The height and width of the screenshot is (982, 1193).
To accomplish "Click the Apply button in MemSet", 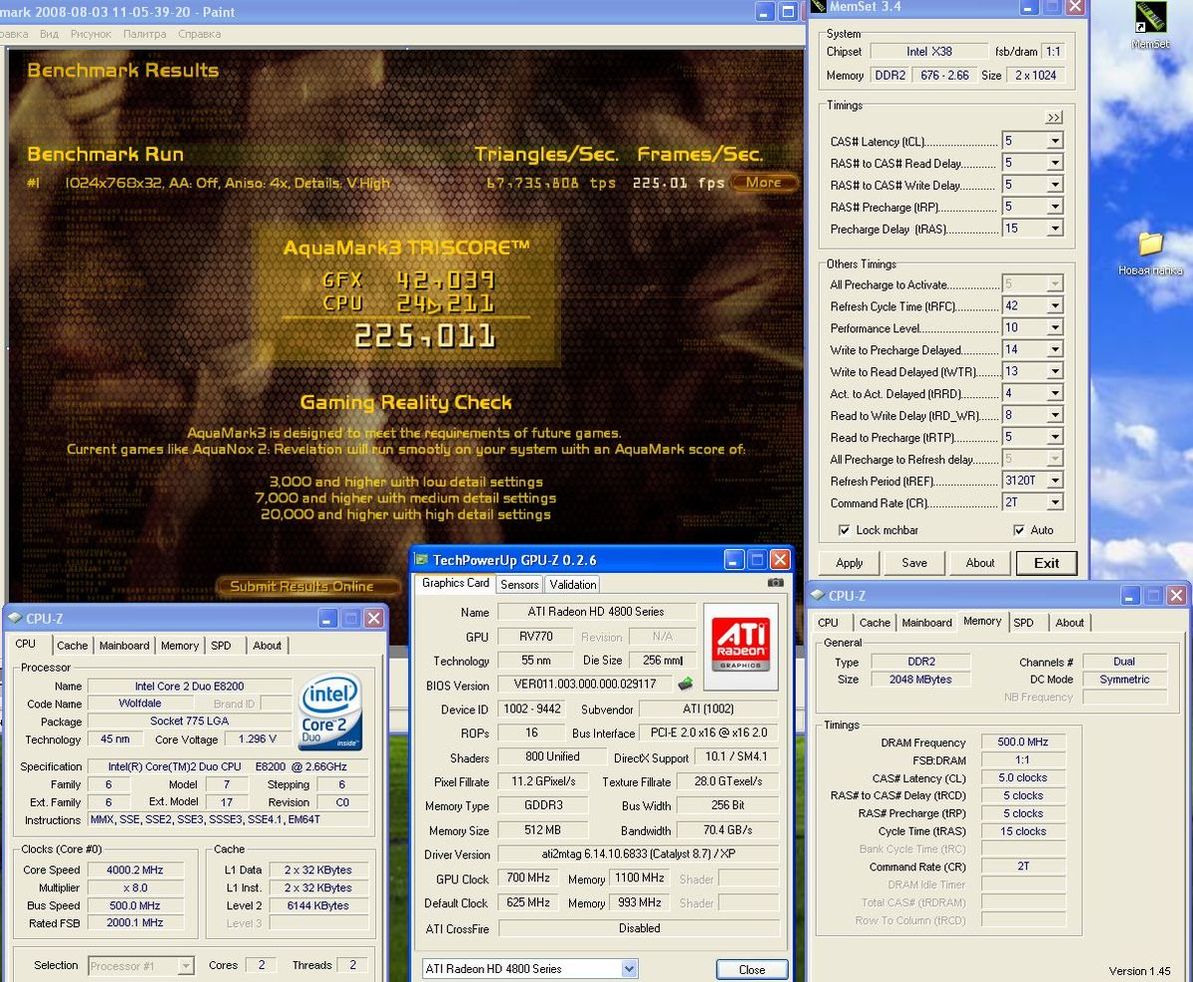I will click(849, 563).
